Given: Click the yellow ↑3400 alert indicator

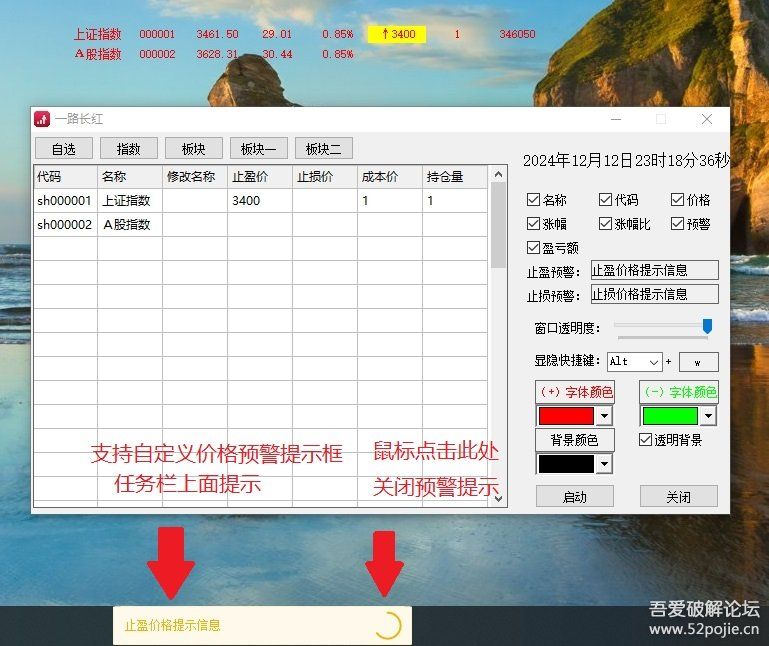Looking at the screenshot, I should (x=397, y=34).
